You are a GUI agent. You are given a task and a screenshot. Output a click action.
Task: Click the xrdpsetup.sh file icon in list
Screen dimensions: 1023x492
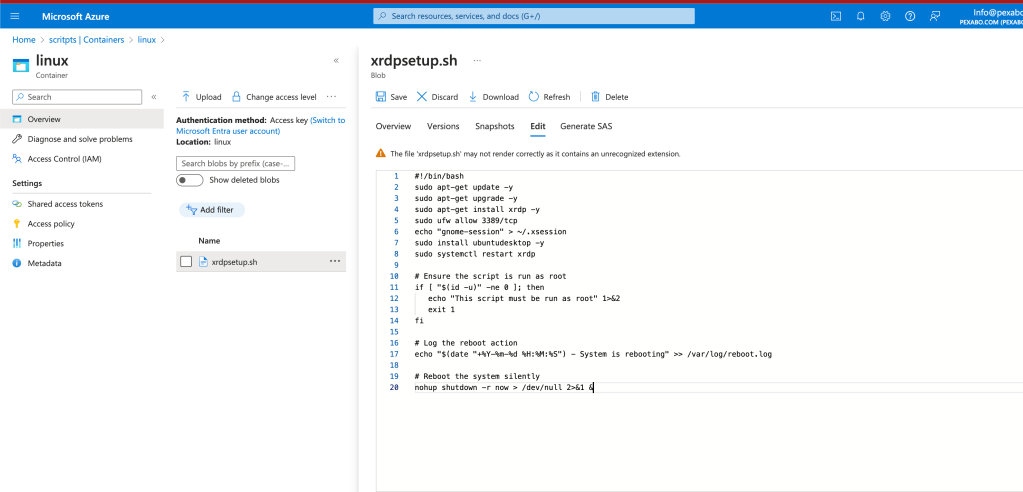(x=203, y=262)
